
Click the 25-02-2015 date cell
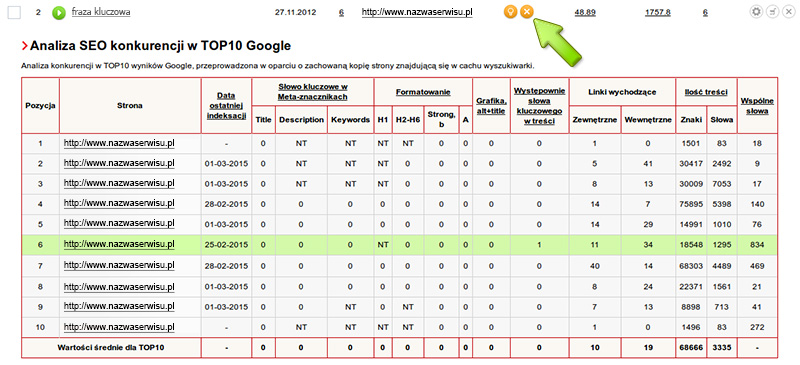tap(227, 245)
